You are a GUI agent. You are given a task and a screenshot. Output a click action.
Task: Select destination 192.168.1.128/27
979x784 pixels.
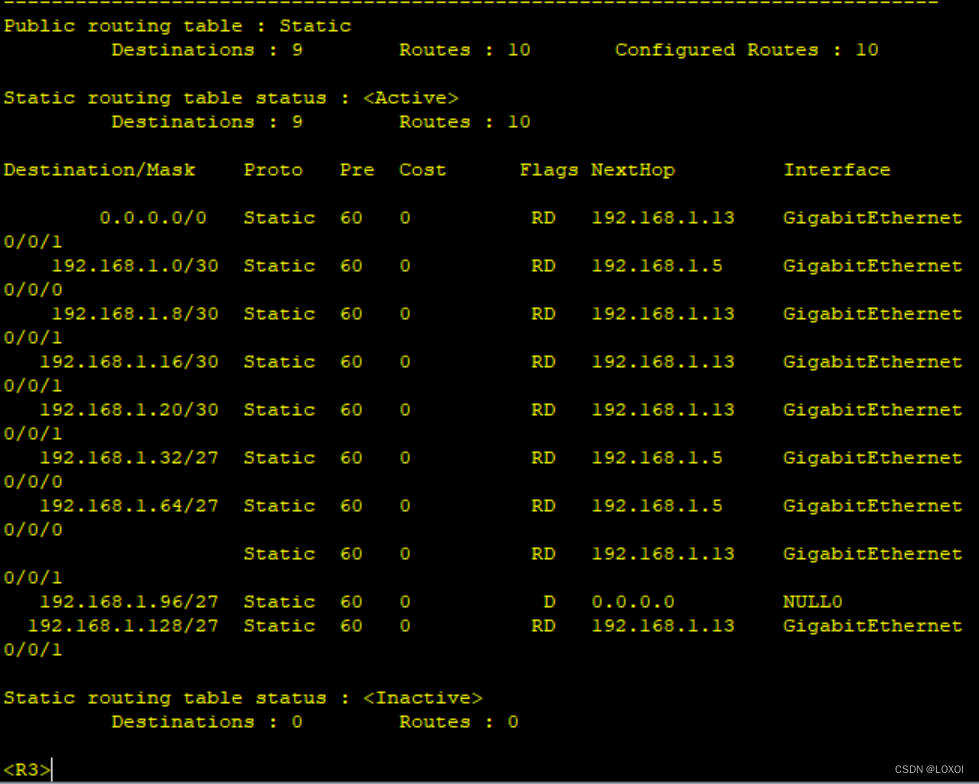(123, 626)
